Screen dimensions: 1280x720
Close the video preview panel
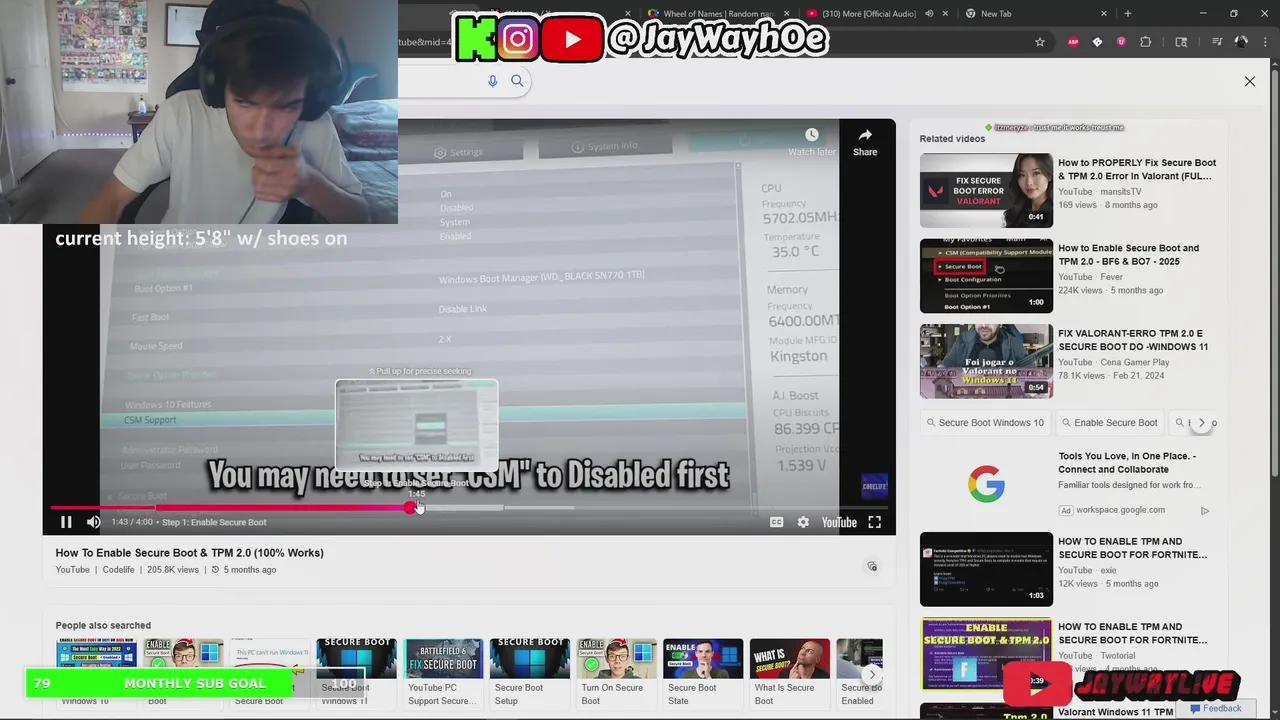coord(1249,81)
